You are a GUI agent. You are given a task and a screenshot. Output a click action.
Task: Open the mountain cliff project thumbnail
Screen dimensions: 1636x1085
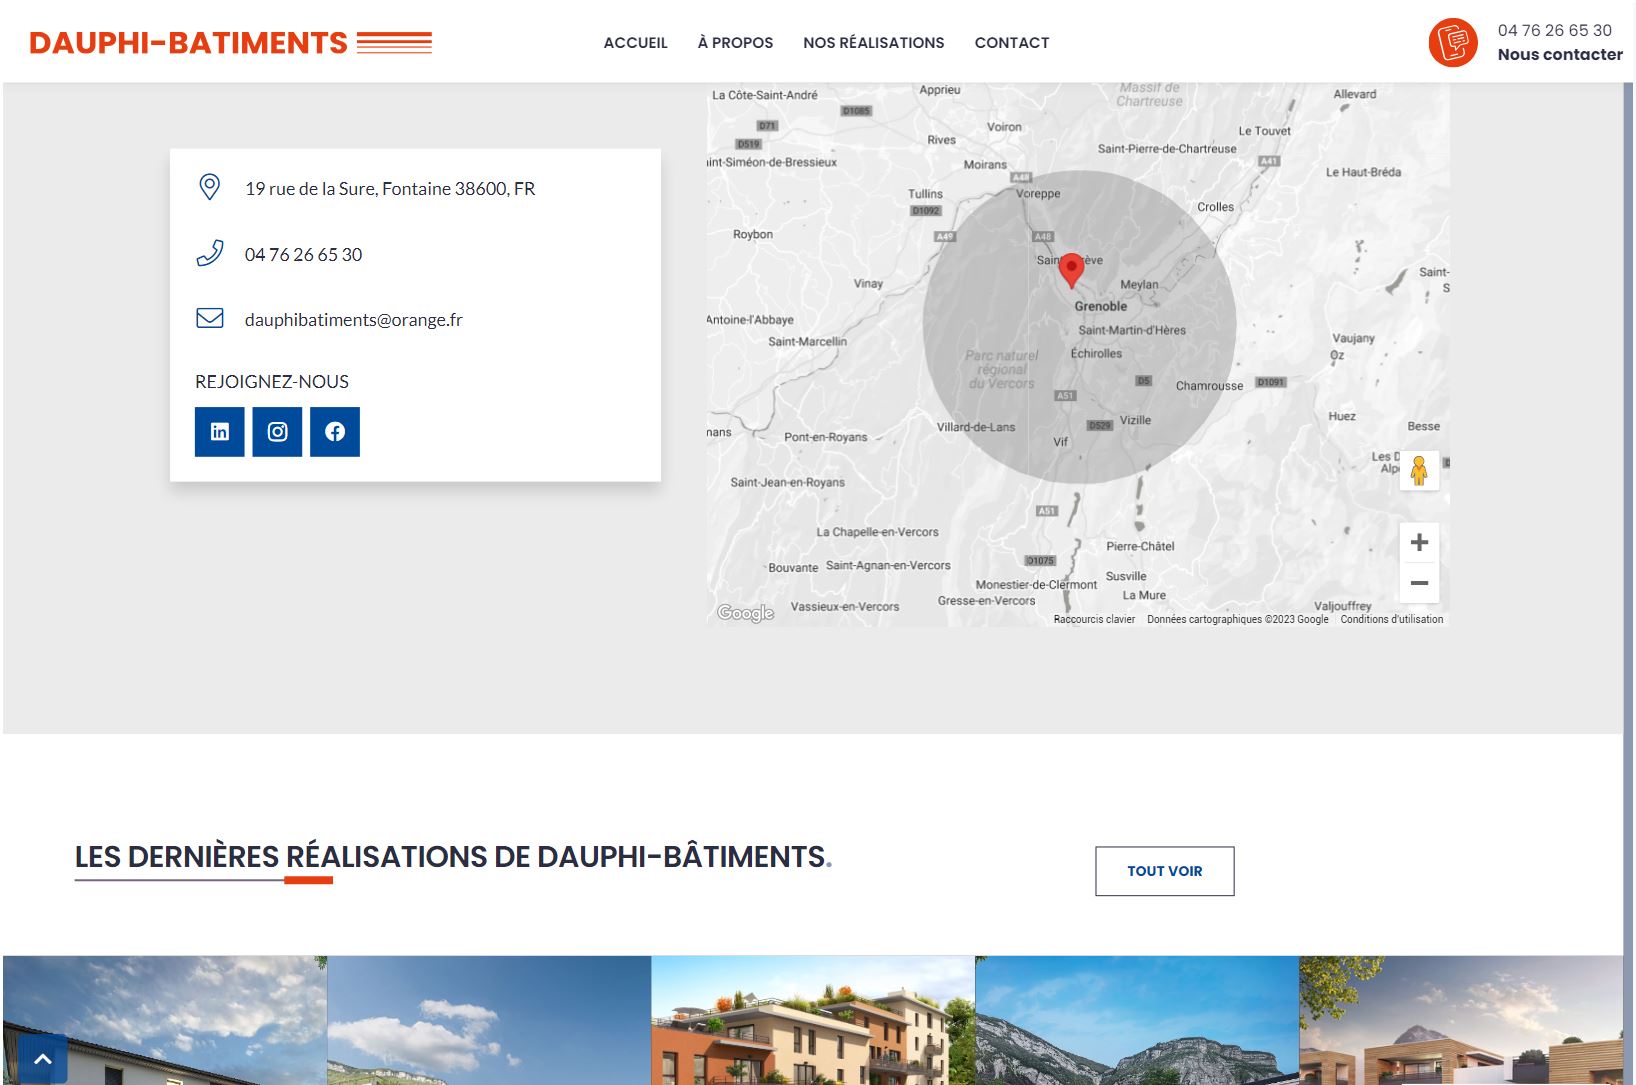tap(1137, 1020)
